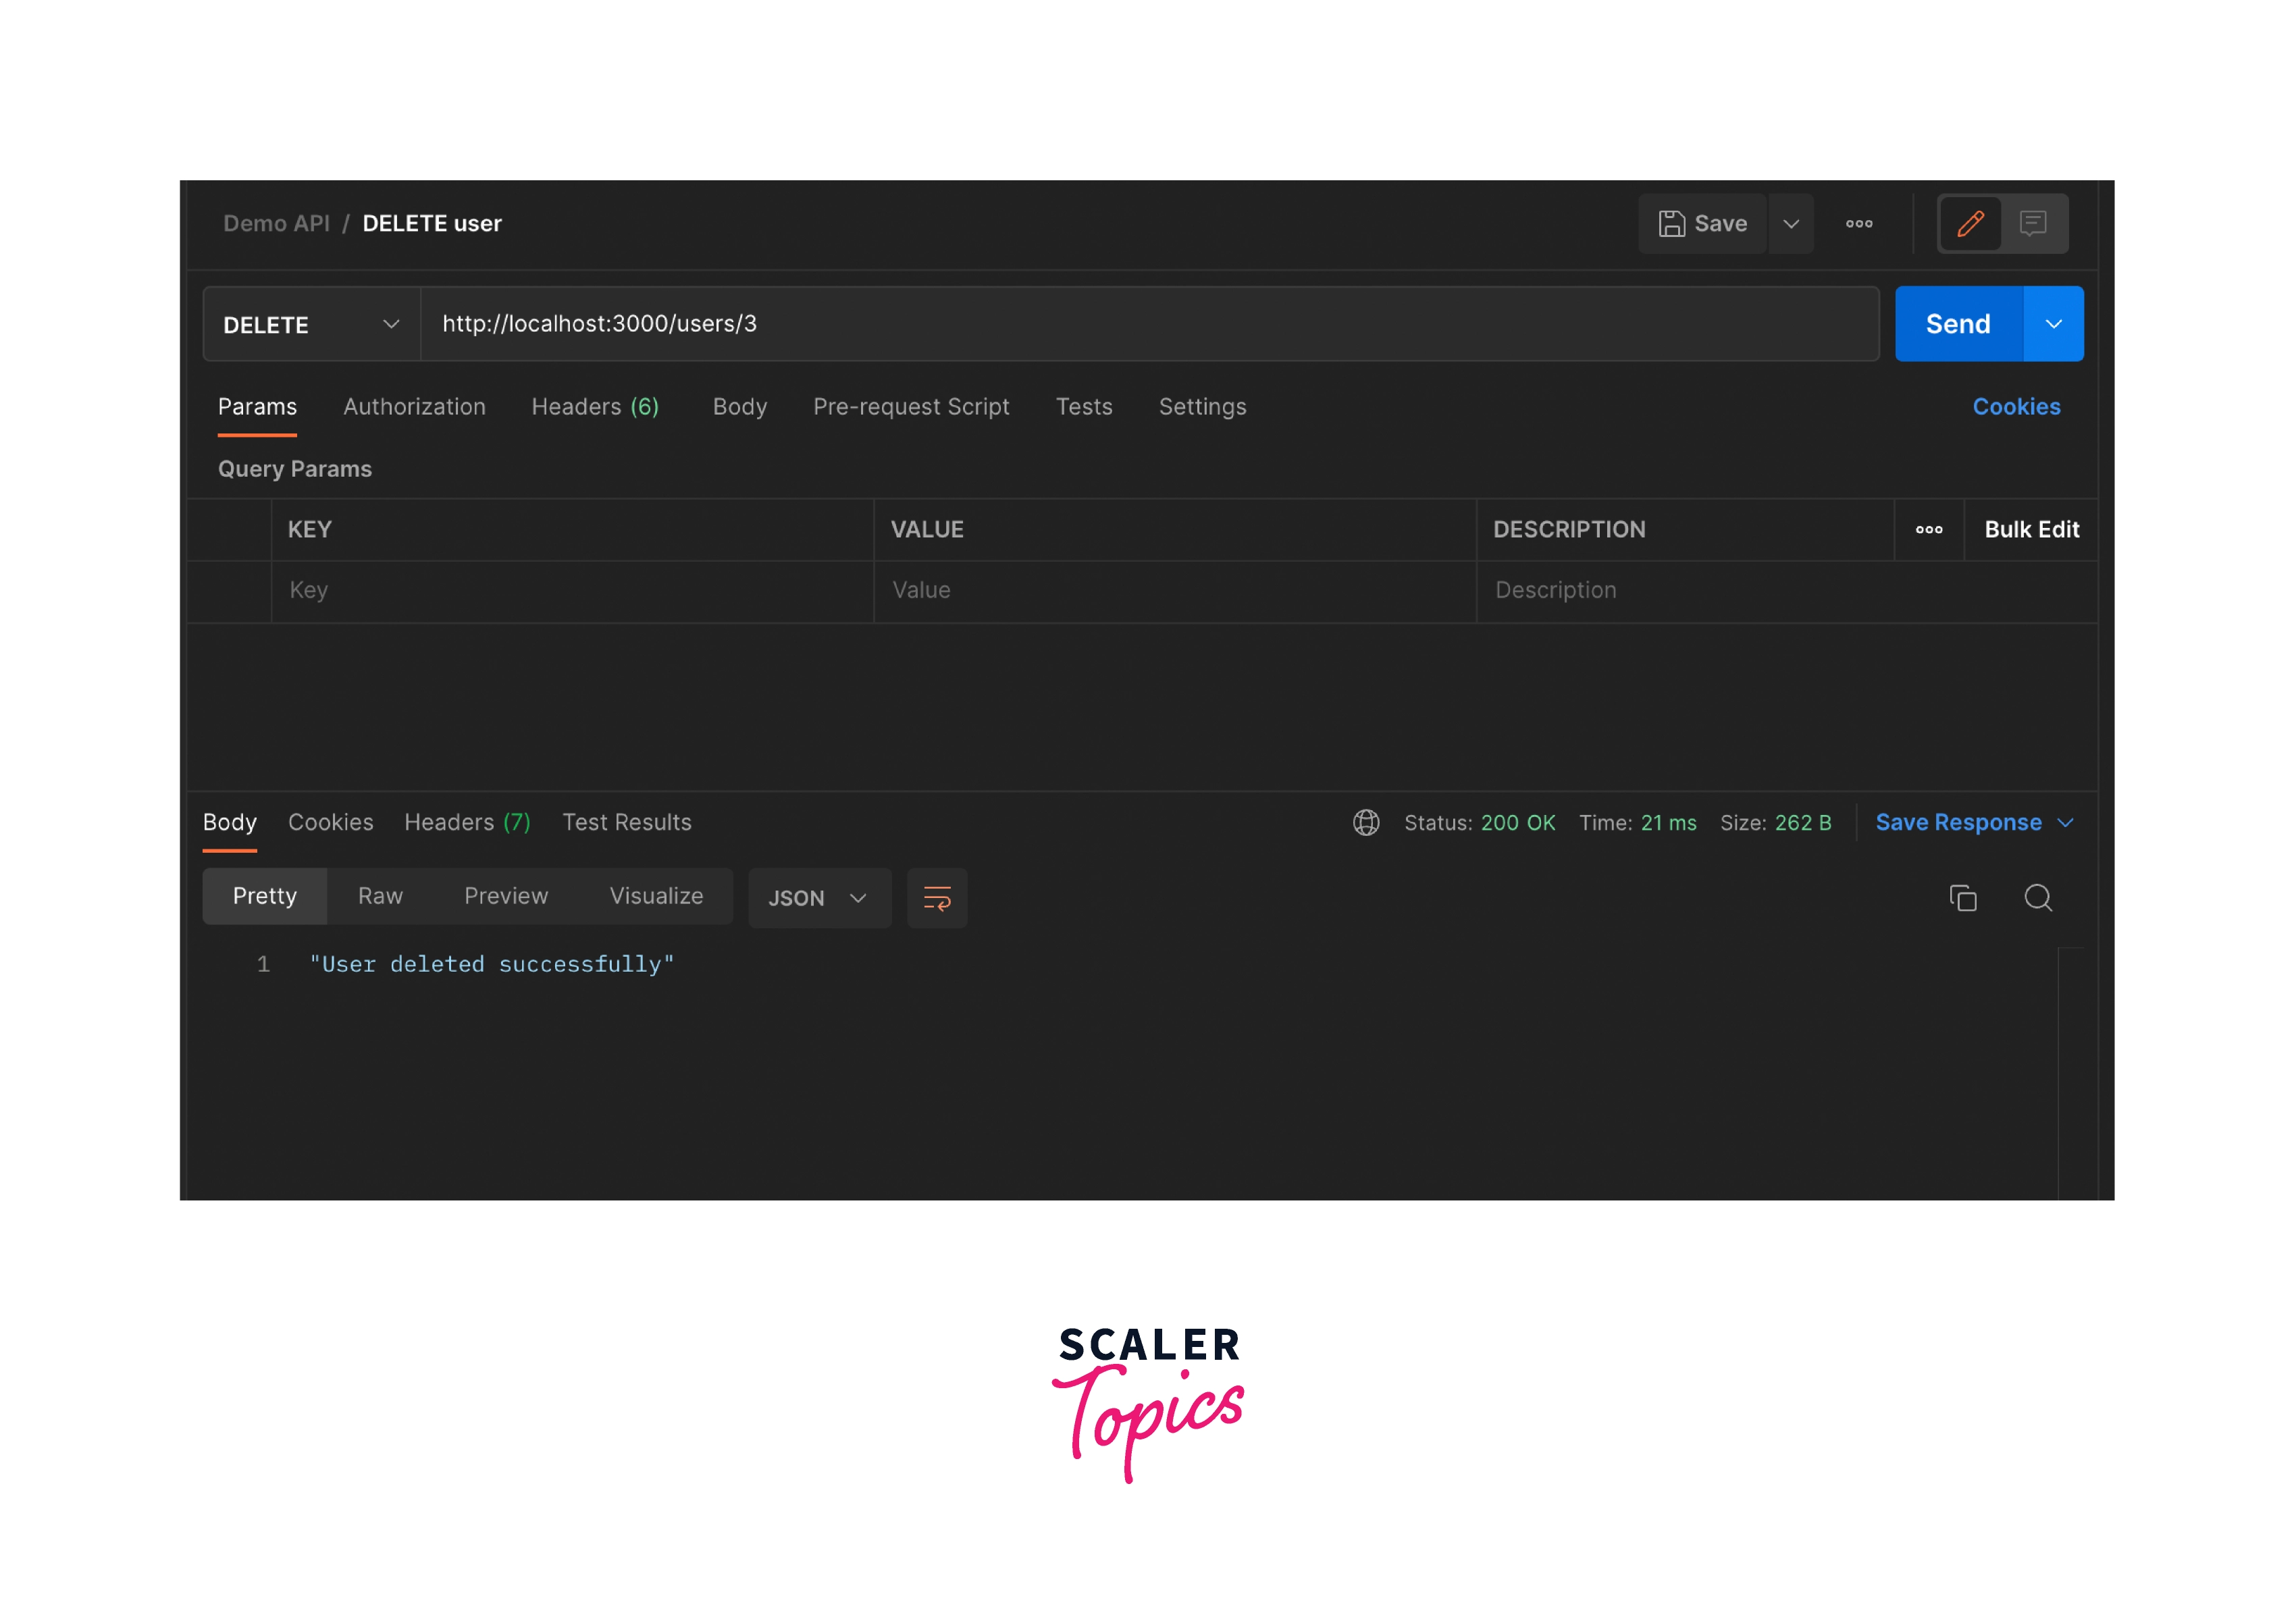Image resolution: width=2296 pixels, height=1613 pixels.
Task: Switch to response Headers (7) tab
Action: [x=466, y=822]
